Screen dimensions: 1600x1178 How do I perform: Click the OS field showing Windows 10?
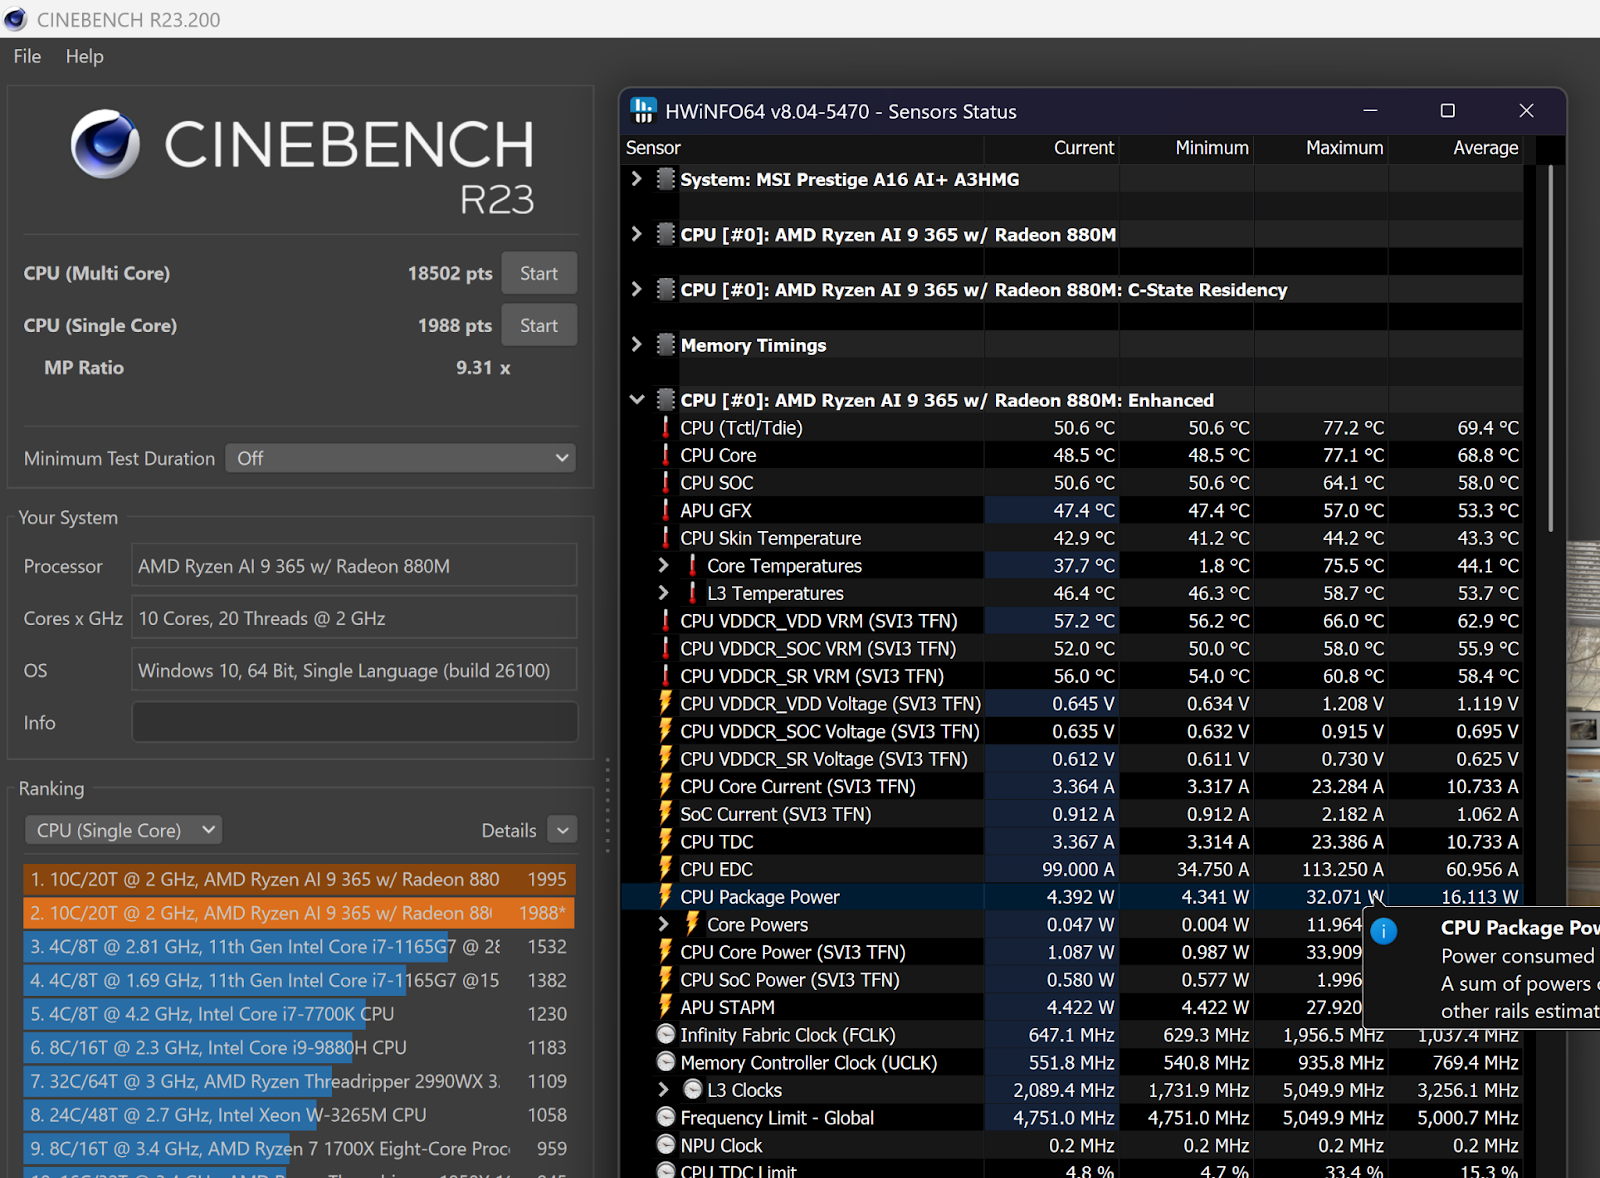pyautogui.click(x=354, y=670)
